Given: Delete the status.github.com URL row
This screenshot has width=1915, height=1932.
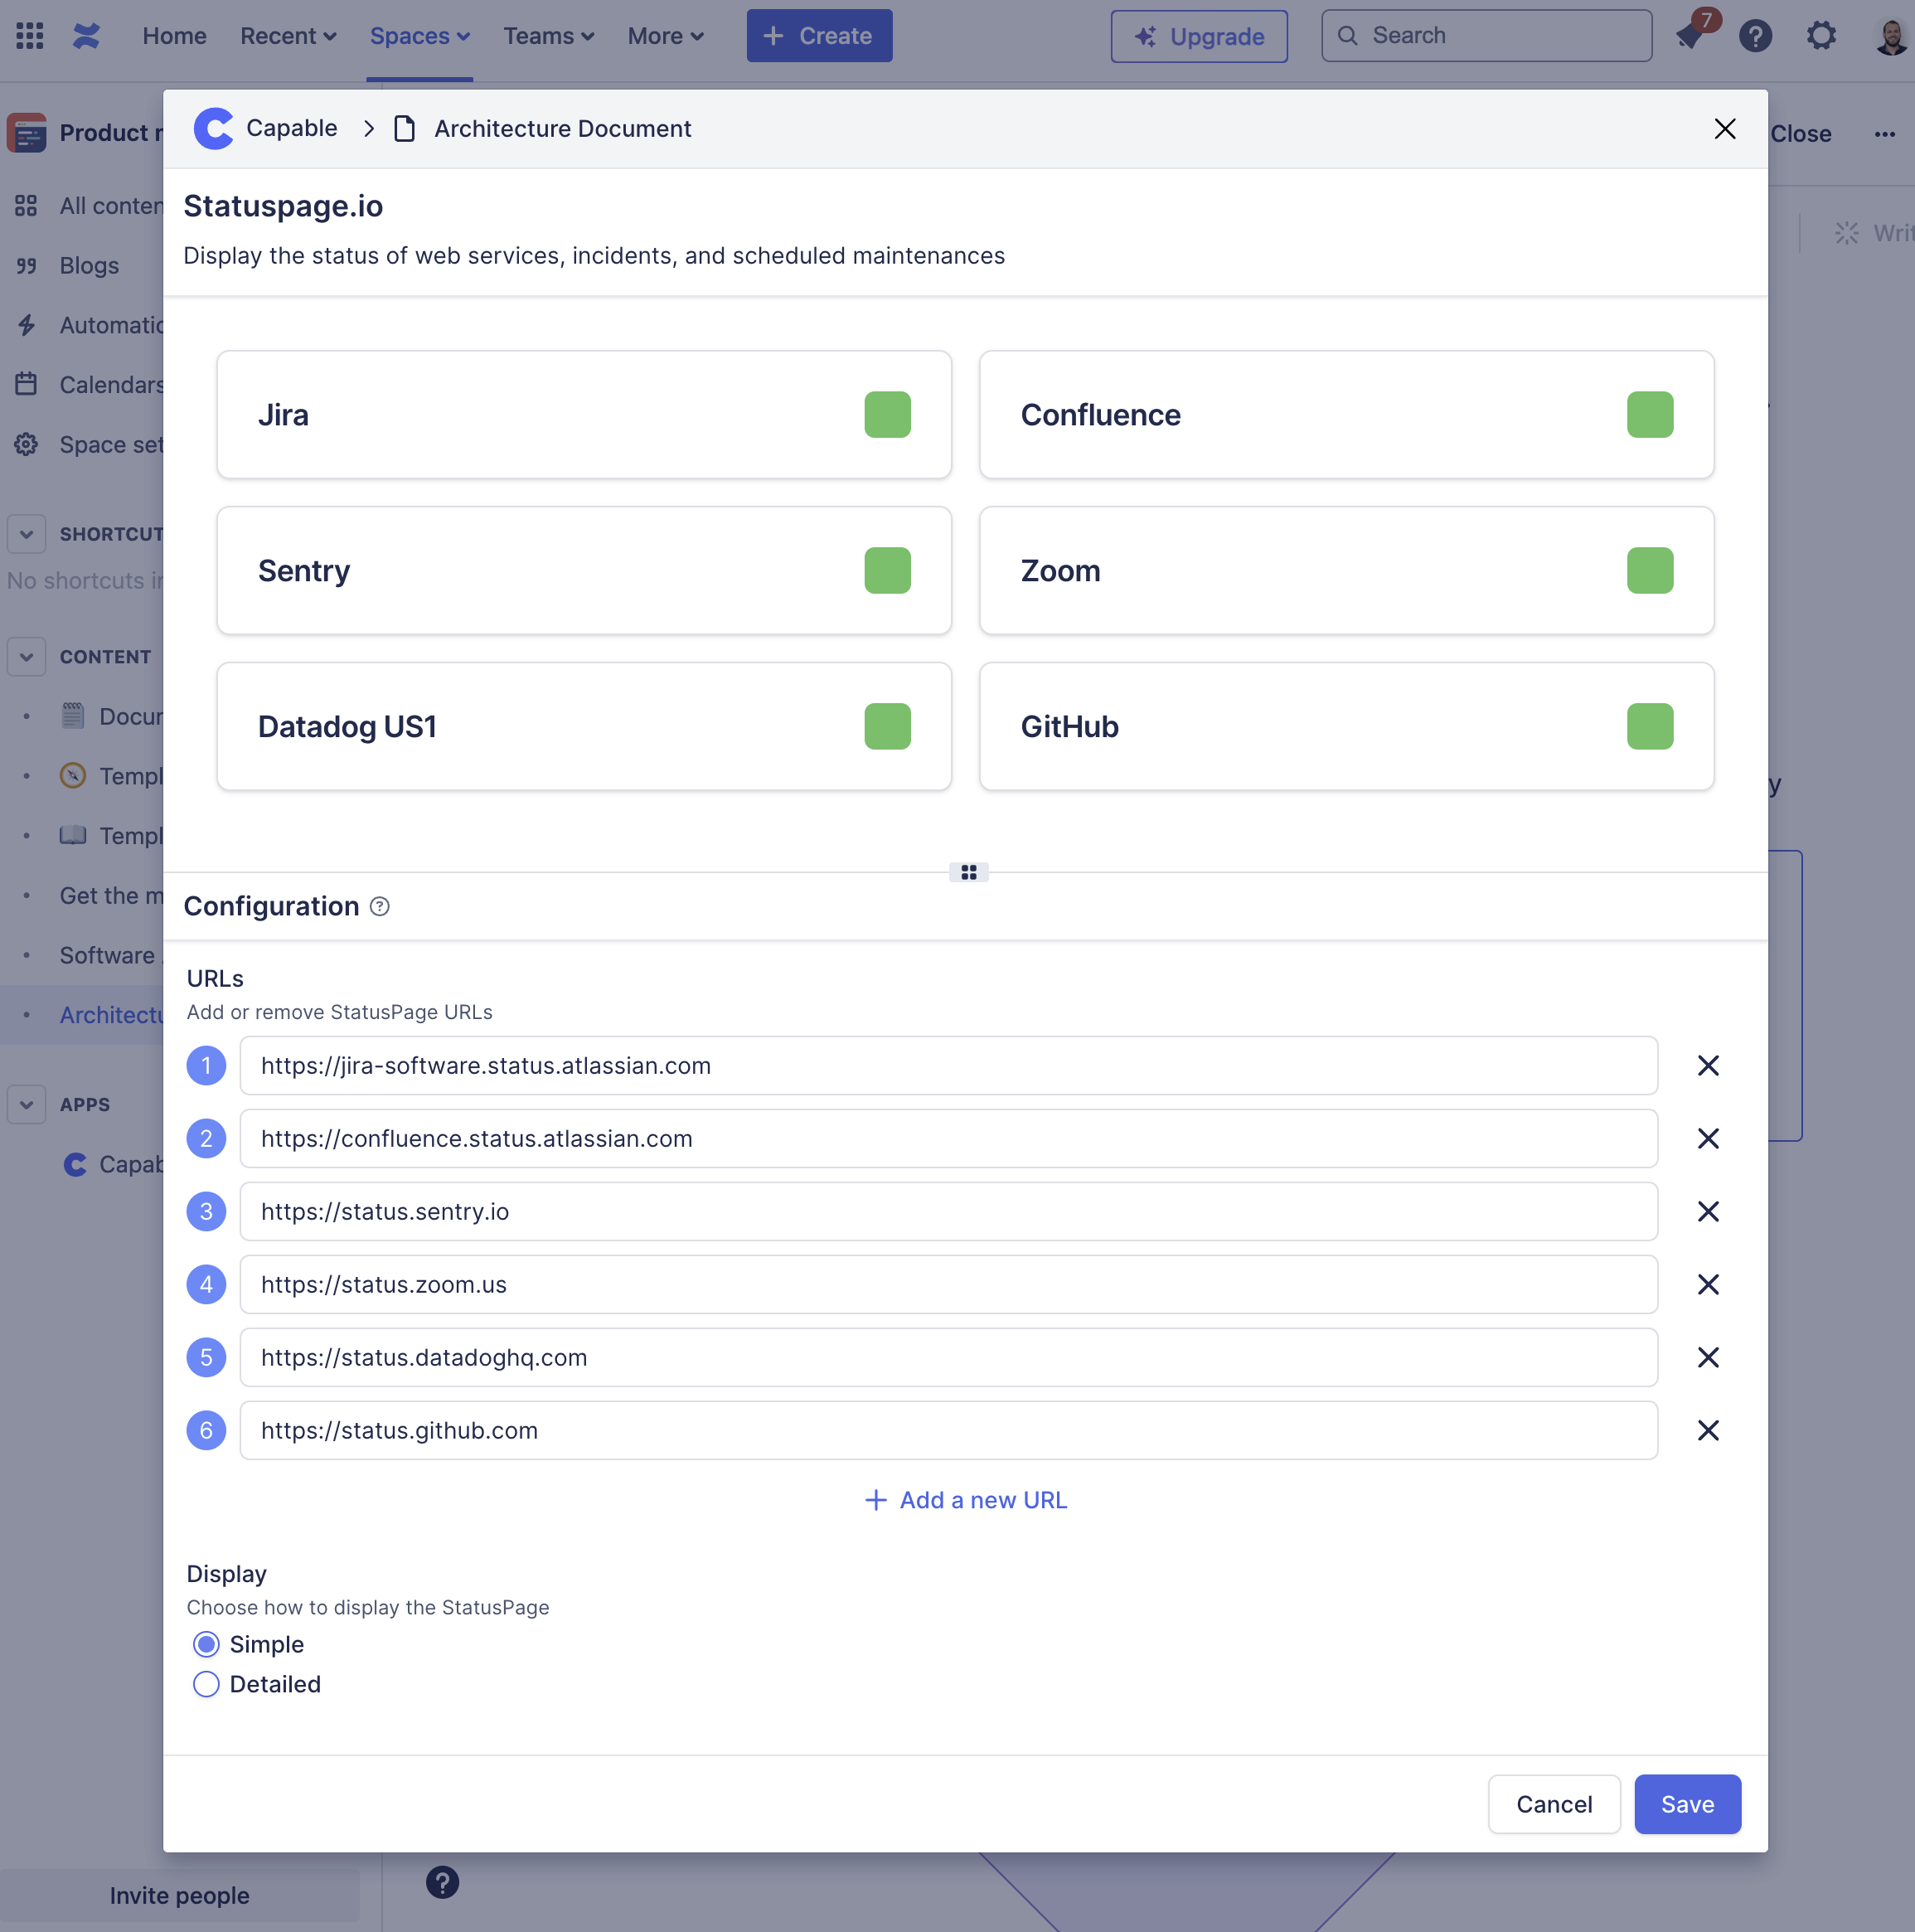Looking at the screenshot, I should (1707, 1431).
